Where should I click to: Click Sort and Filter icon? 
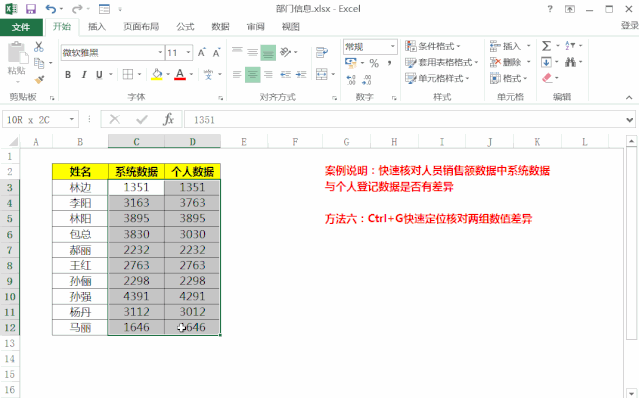coord(570,46)
